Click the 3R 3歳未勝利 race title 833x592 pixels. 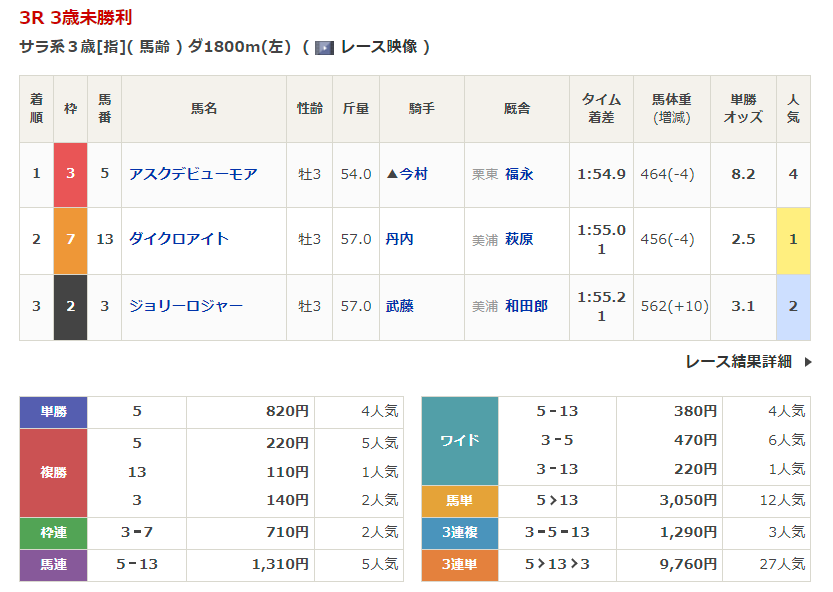76,18
